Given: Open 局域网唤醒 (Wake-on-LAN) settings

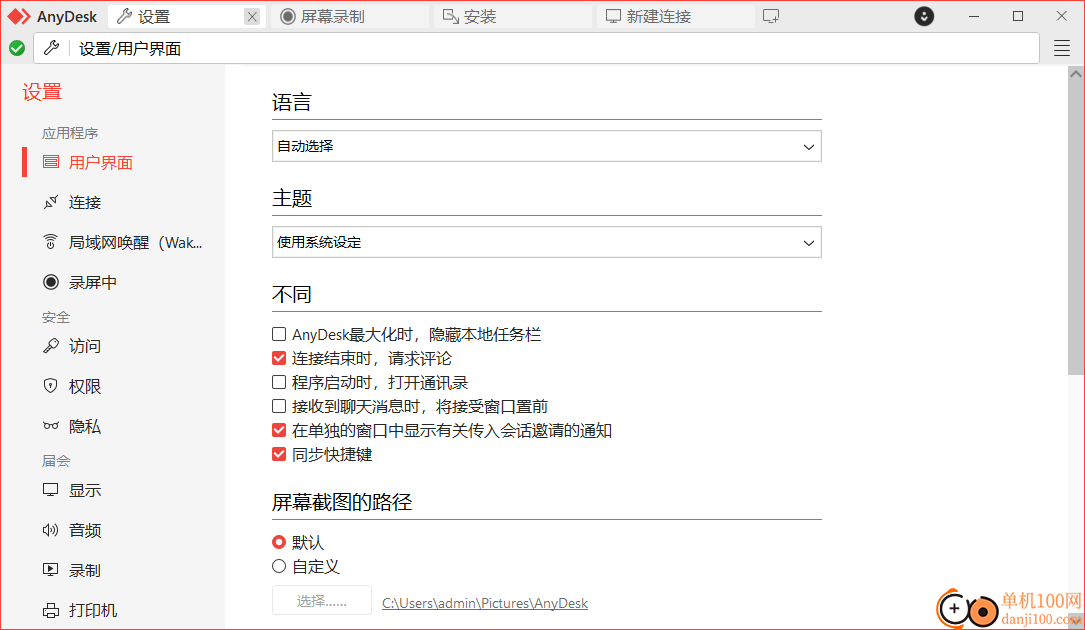Looking at the screenshot, I should [x=122, y=243].
